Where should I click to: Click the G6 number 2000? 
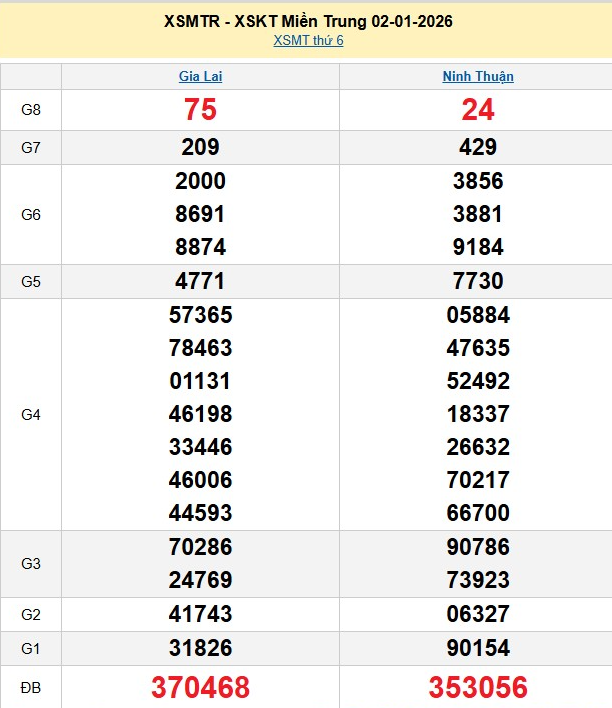click(x=200, y=181)
